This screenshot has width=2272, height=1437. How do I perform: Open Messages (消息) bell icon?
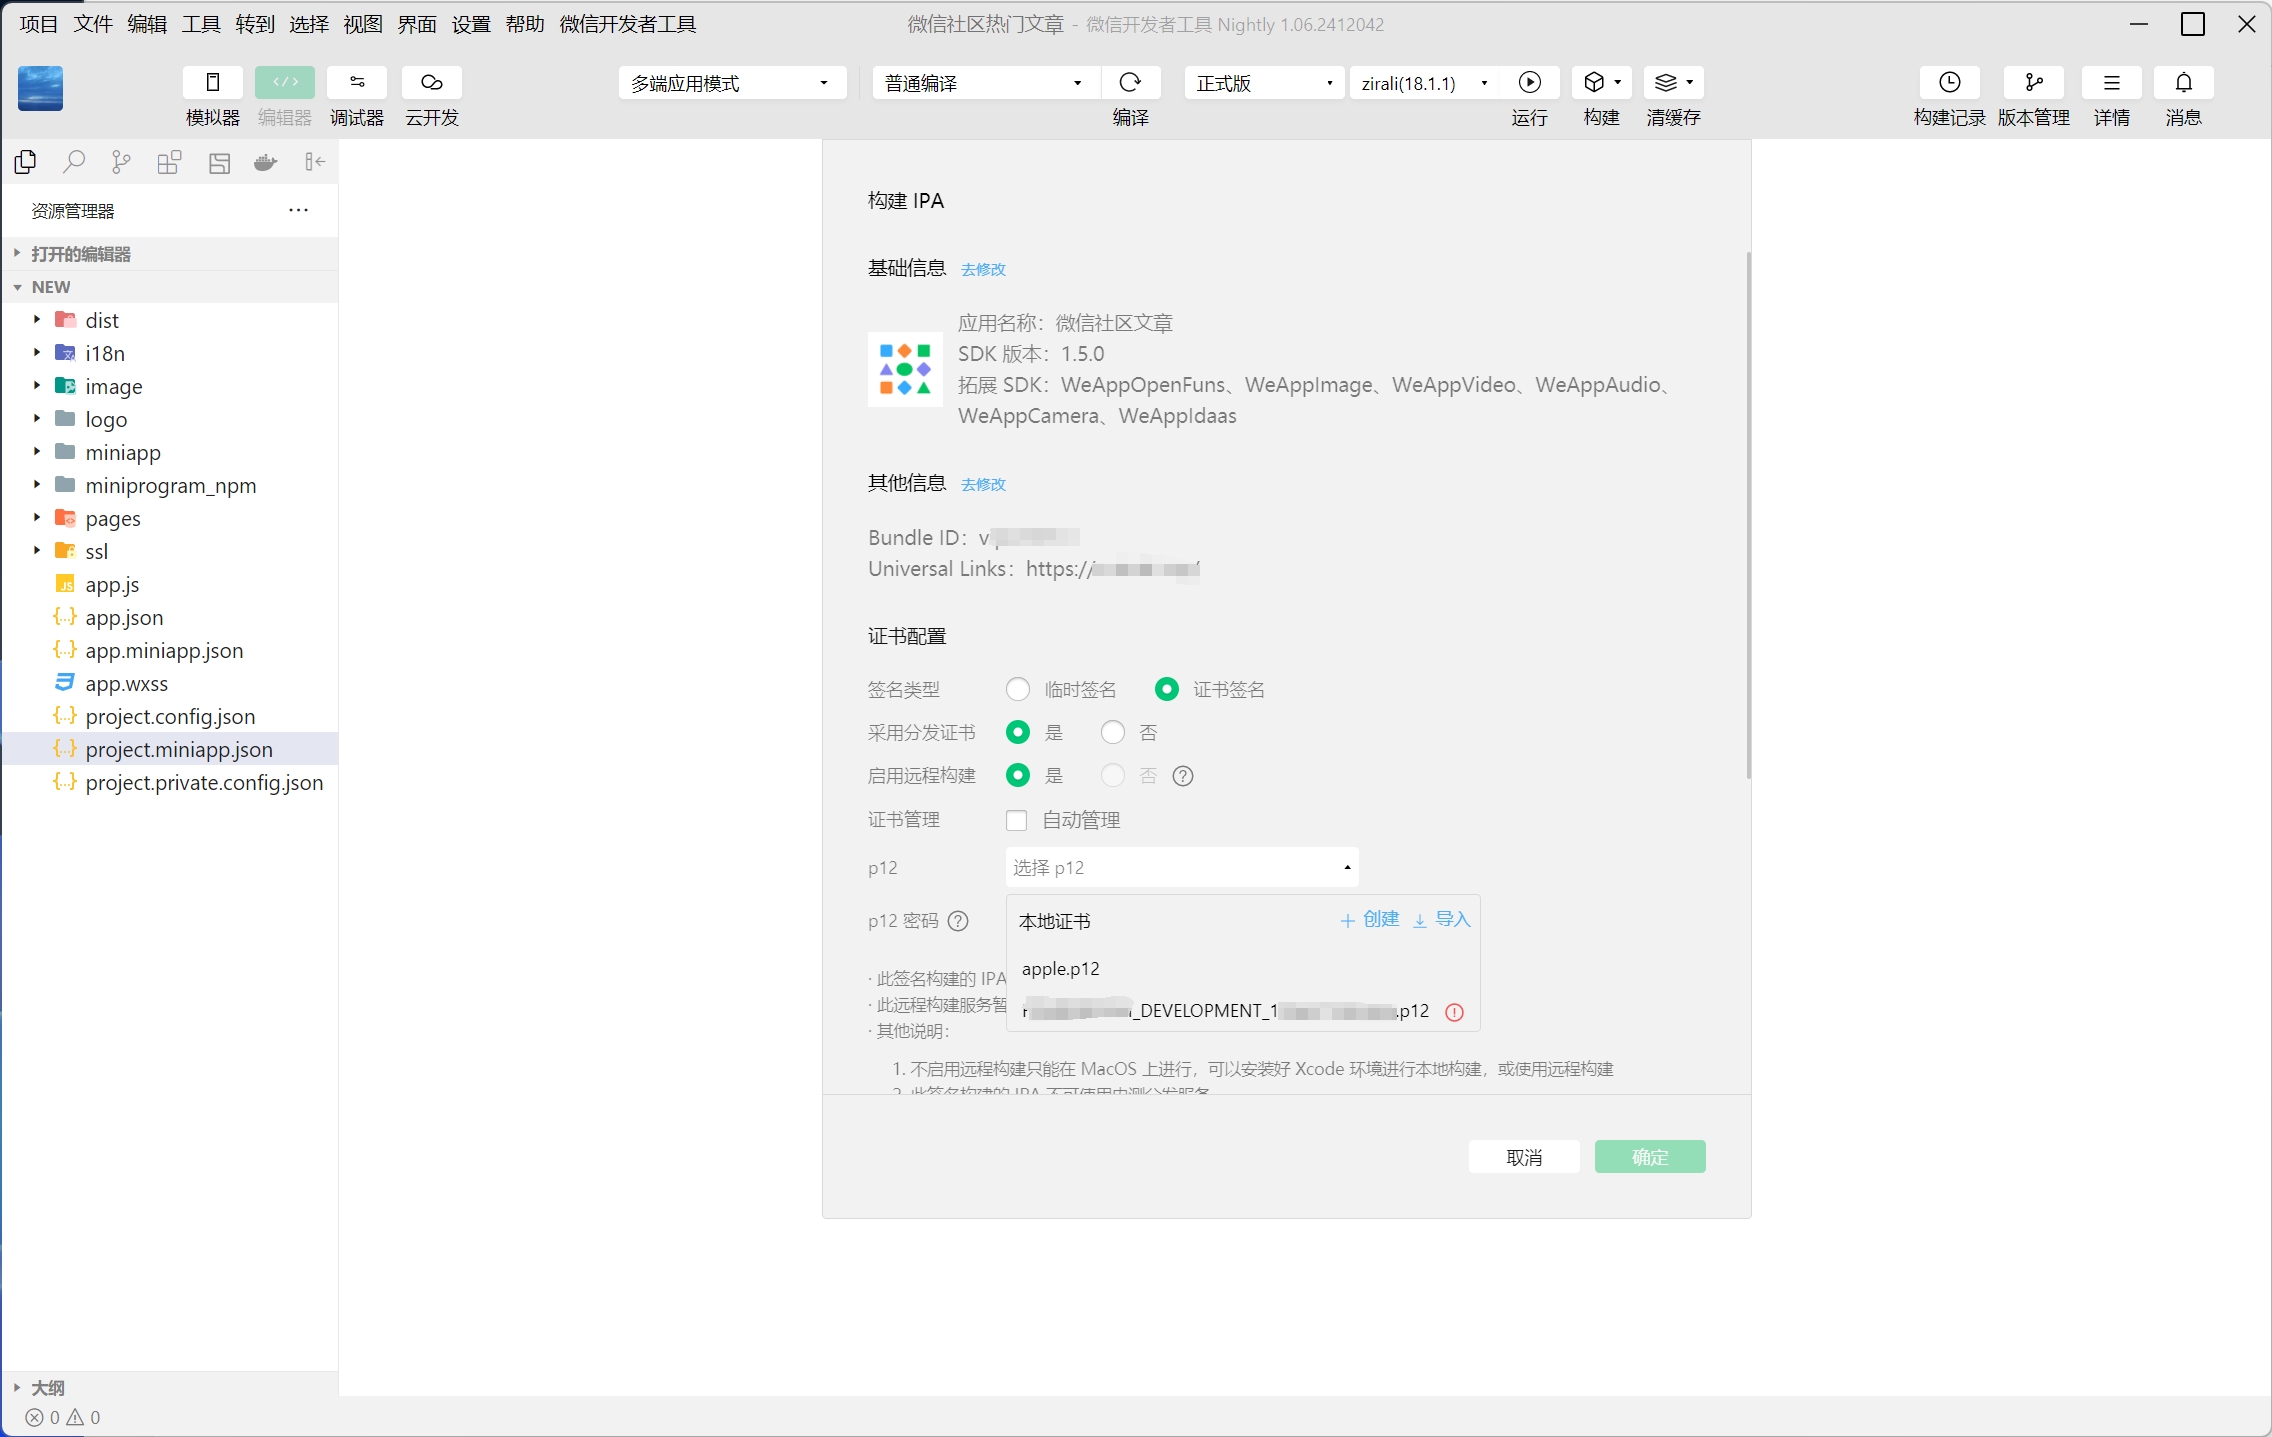2183,82
